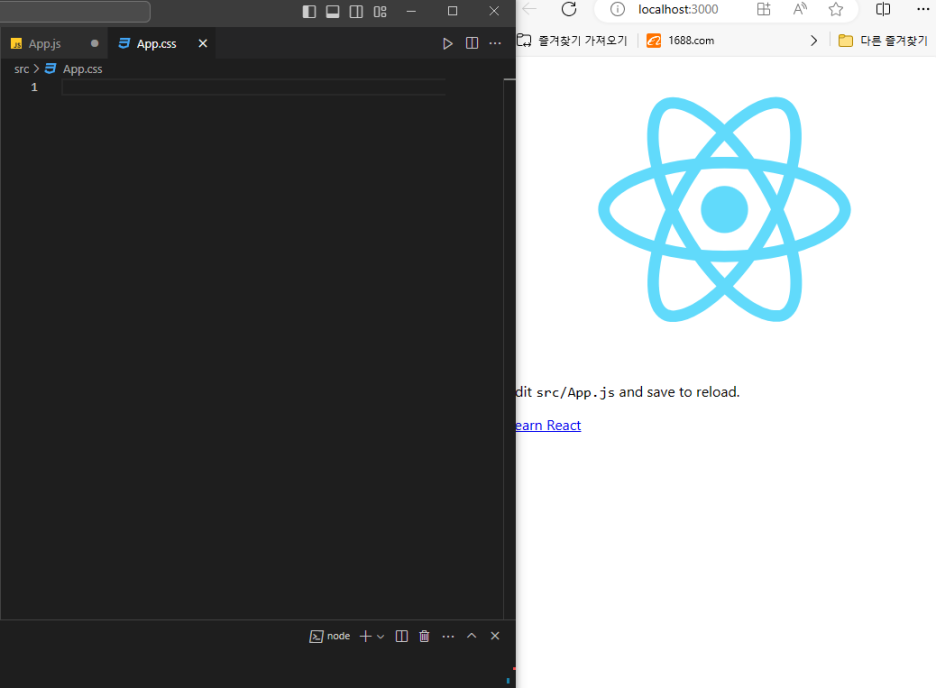This screenshot has width=936, height=688.
Task: Select the App.css editor tab
Action: pos(156,44)
